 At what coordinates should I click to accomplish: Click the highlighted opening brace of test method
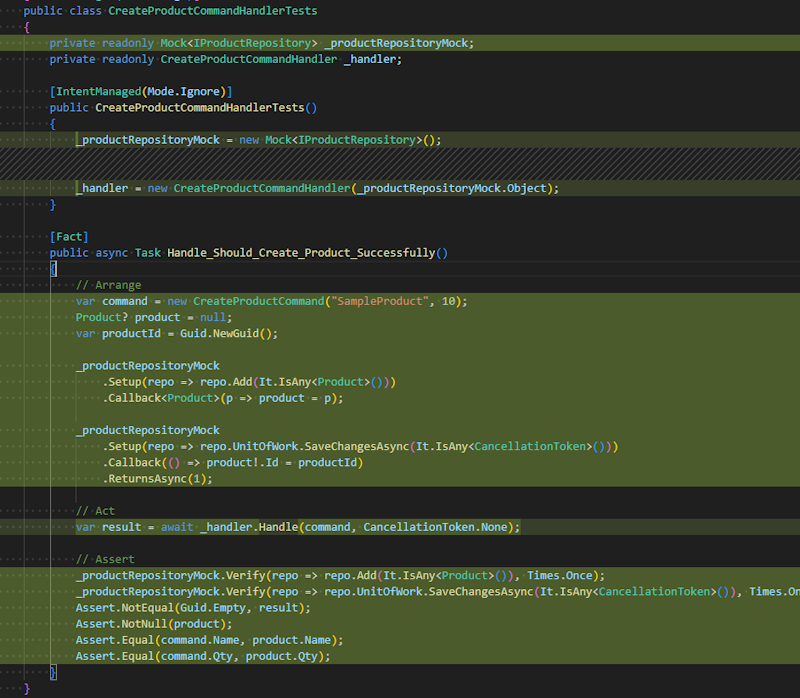click(x=53, y=269)
